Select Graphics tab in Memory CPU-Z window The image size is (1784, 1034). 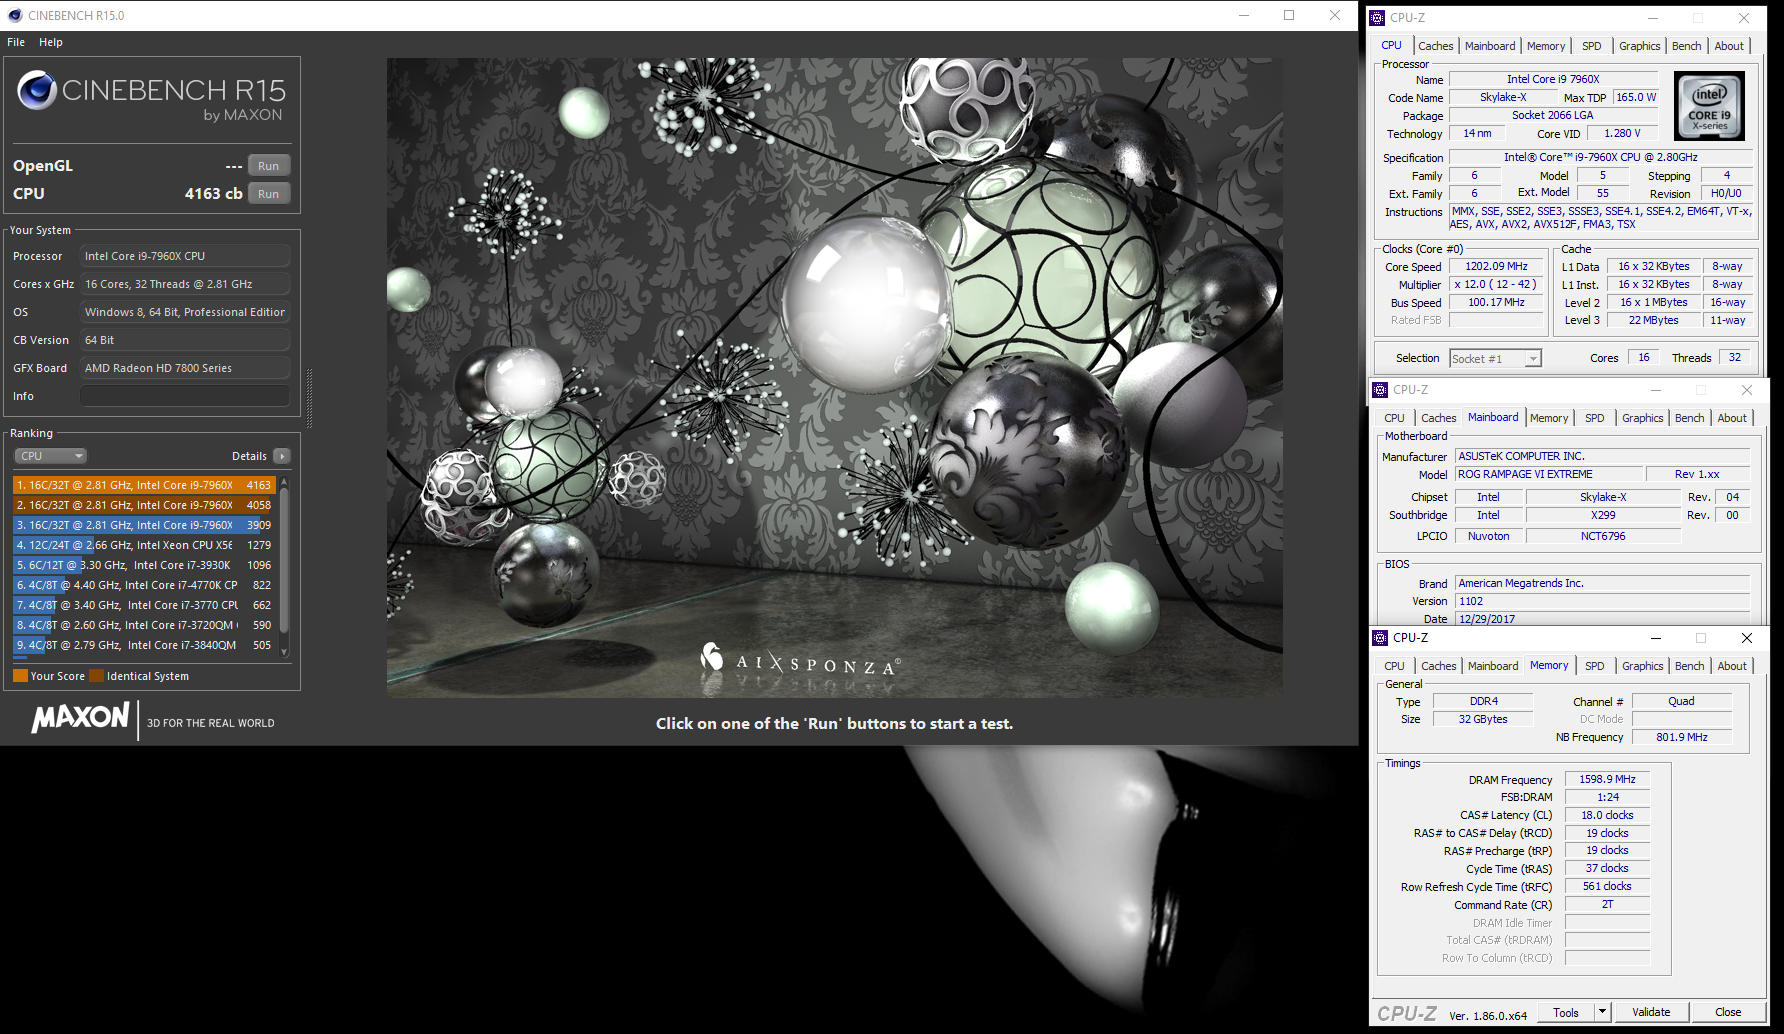click(1643, 666)
